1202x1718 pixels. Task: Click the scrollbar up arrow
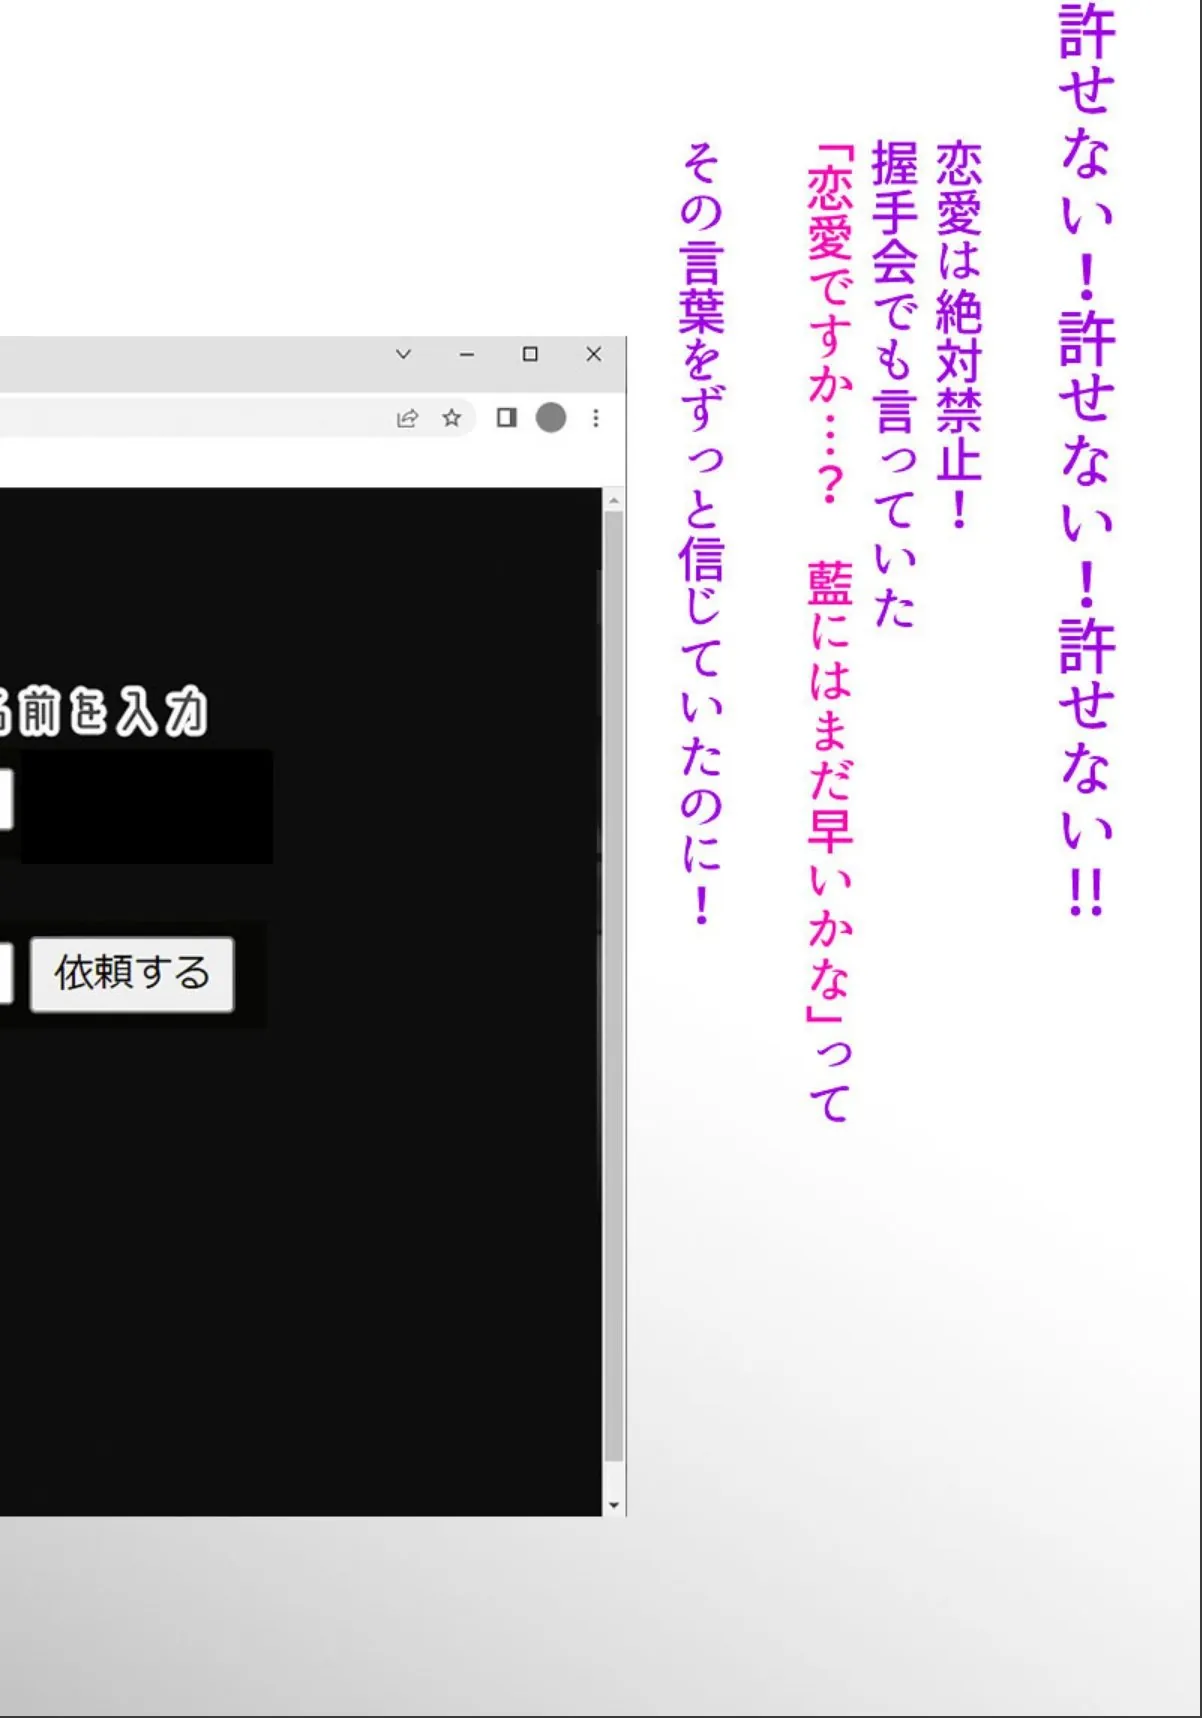click(x=614, y=499)
